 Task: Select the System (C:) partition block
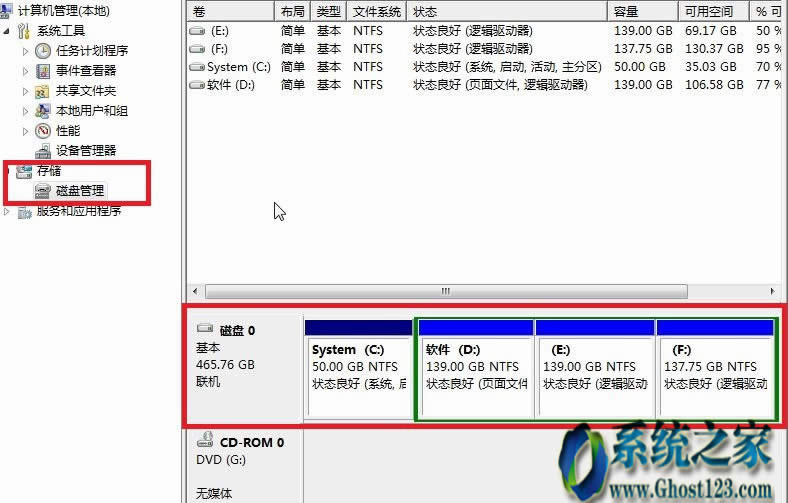(x=358, y=368)
